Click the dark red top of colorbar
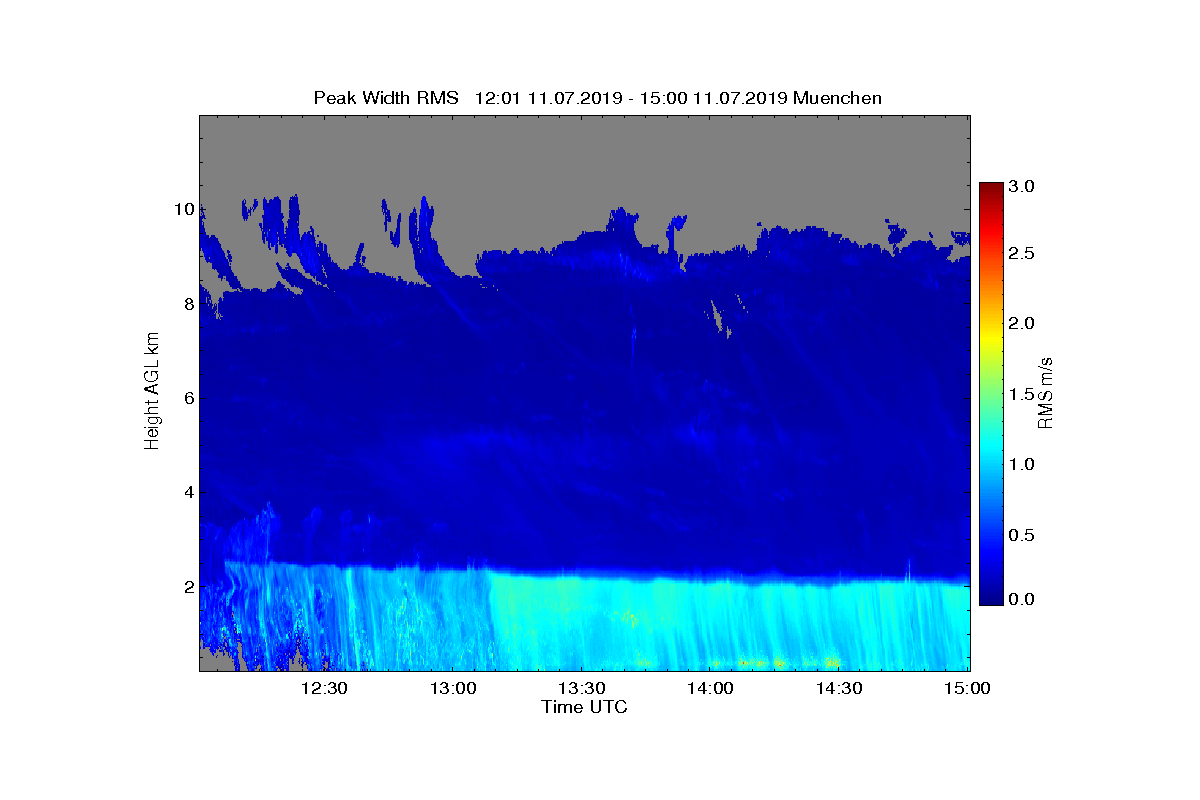The height and width of the screenshot is (800, 1200). pyautogui.click(x=991, y=188)
